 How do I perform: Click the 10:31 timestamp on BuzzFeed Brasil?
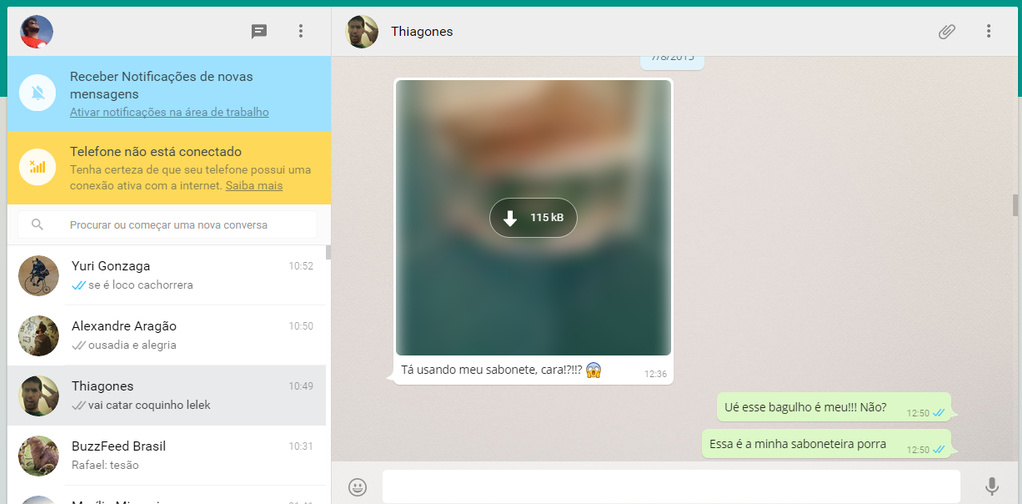[301, 446]
